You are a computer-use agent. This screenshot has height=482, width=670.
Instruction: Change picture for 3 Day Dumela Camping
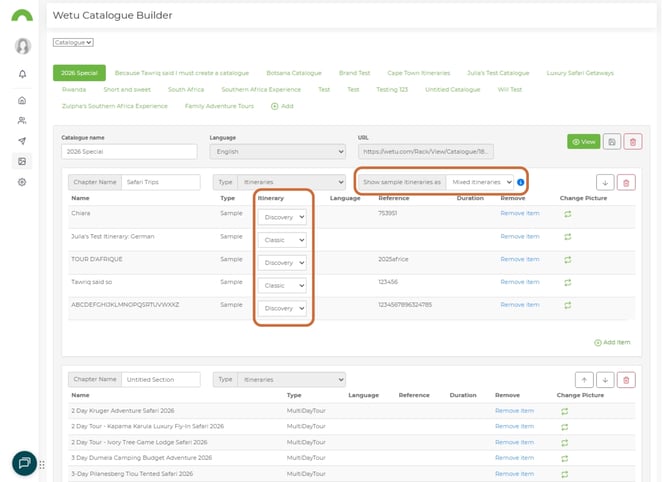(x=564, y=458)
